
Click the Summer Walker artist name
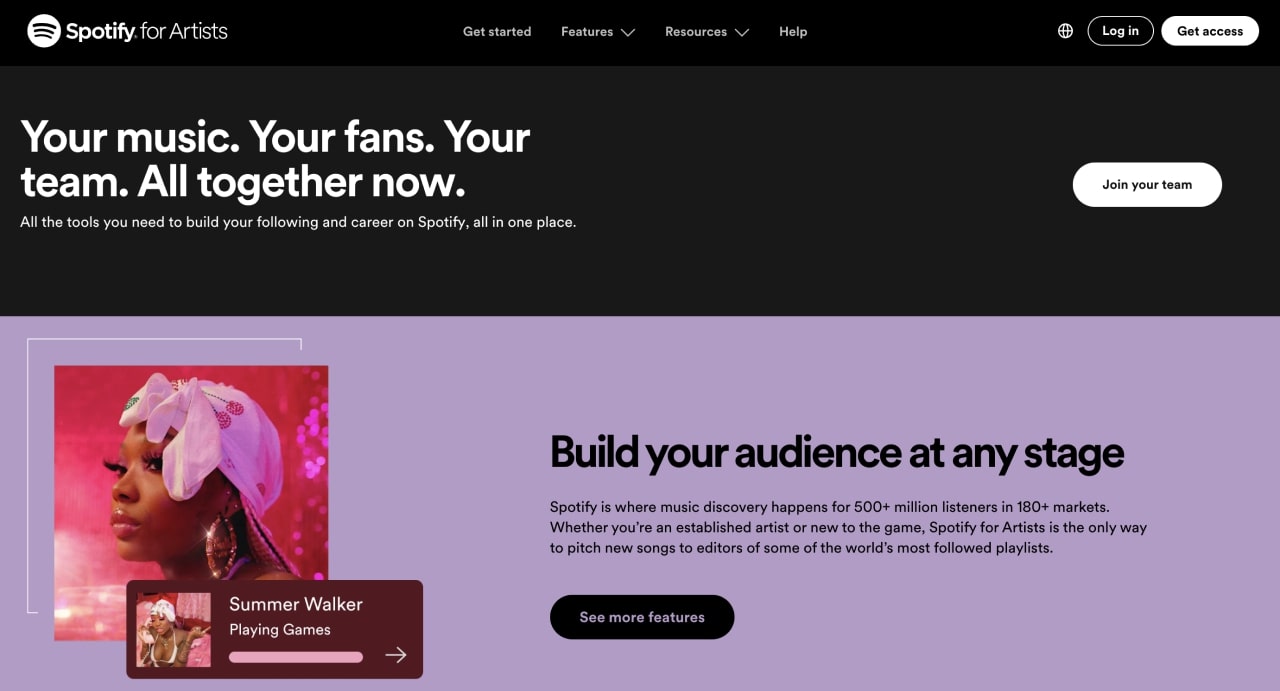point(295,604)
